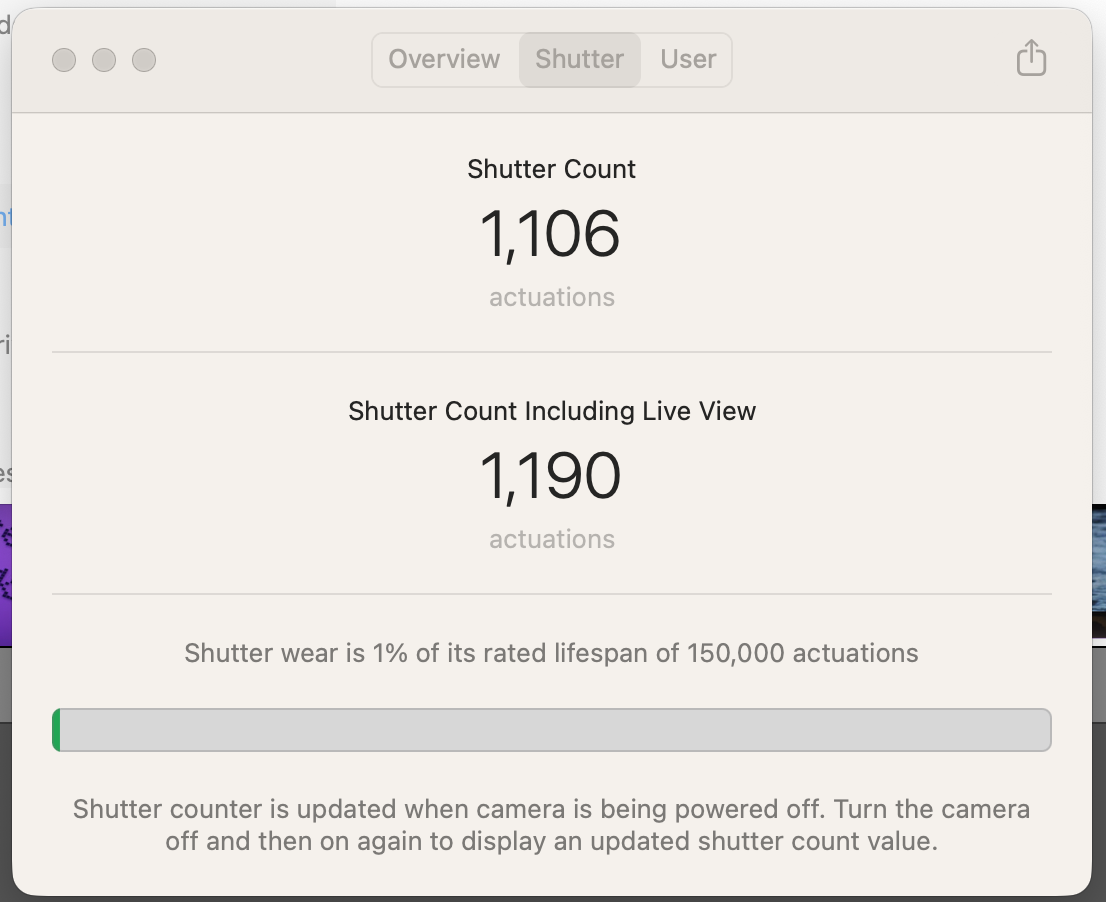Image resolution: width=1106 pixels, height=902 pixels.
Task: Zoom the window using the third button
Action: [x=144, y=60]
